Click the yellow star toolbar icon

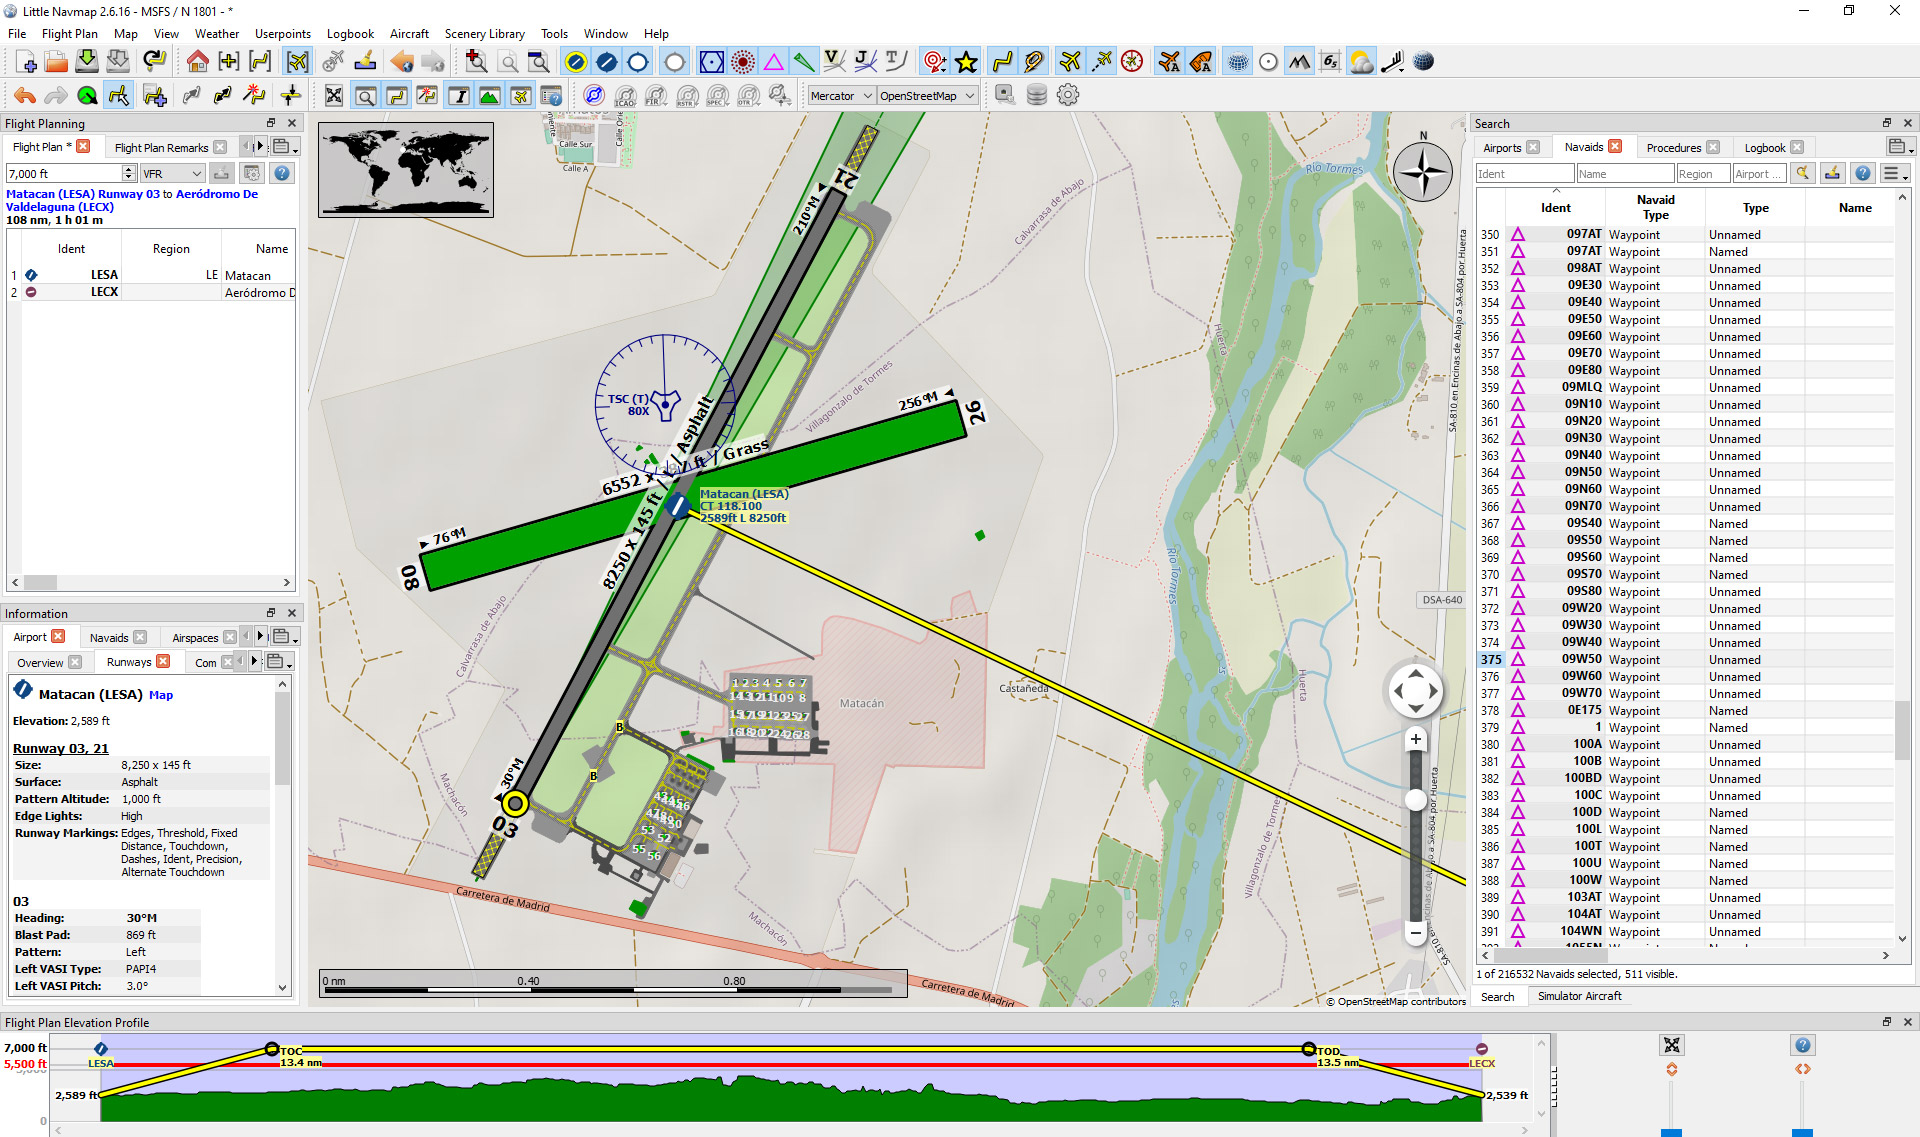click(966, 62)
